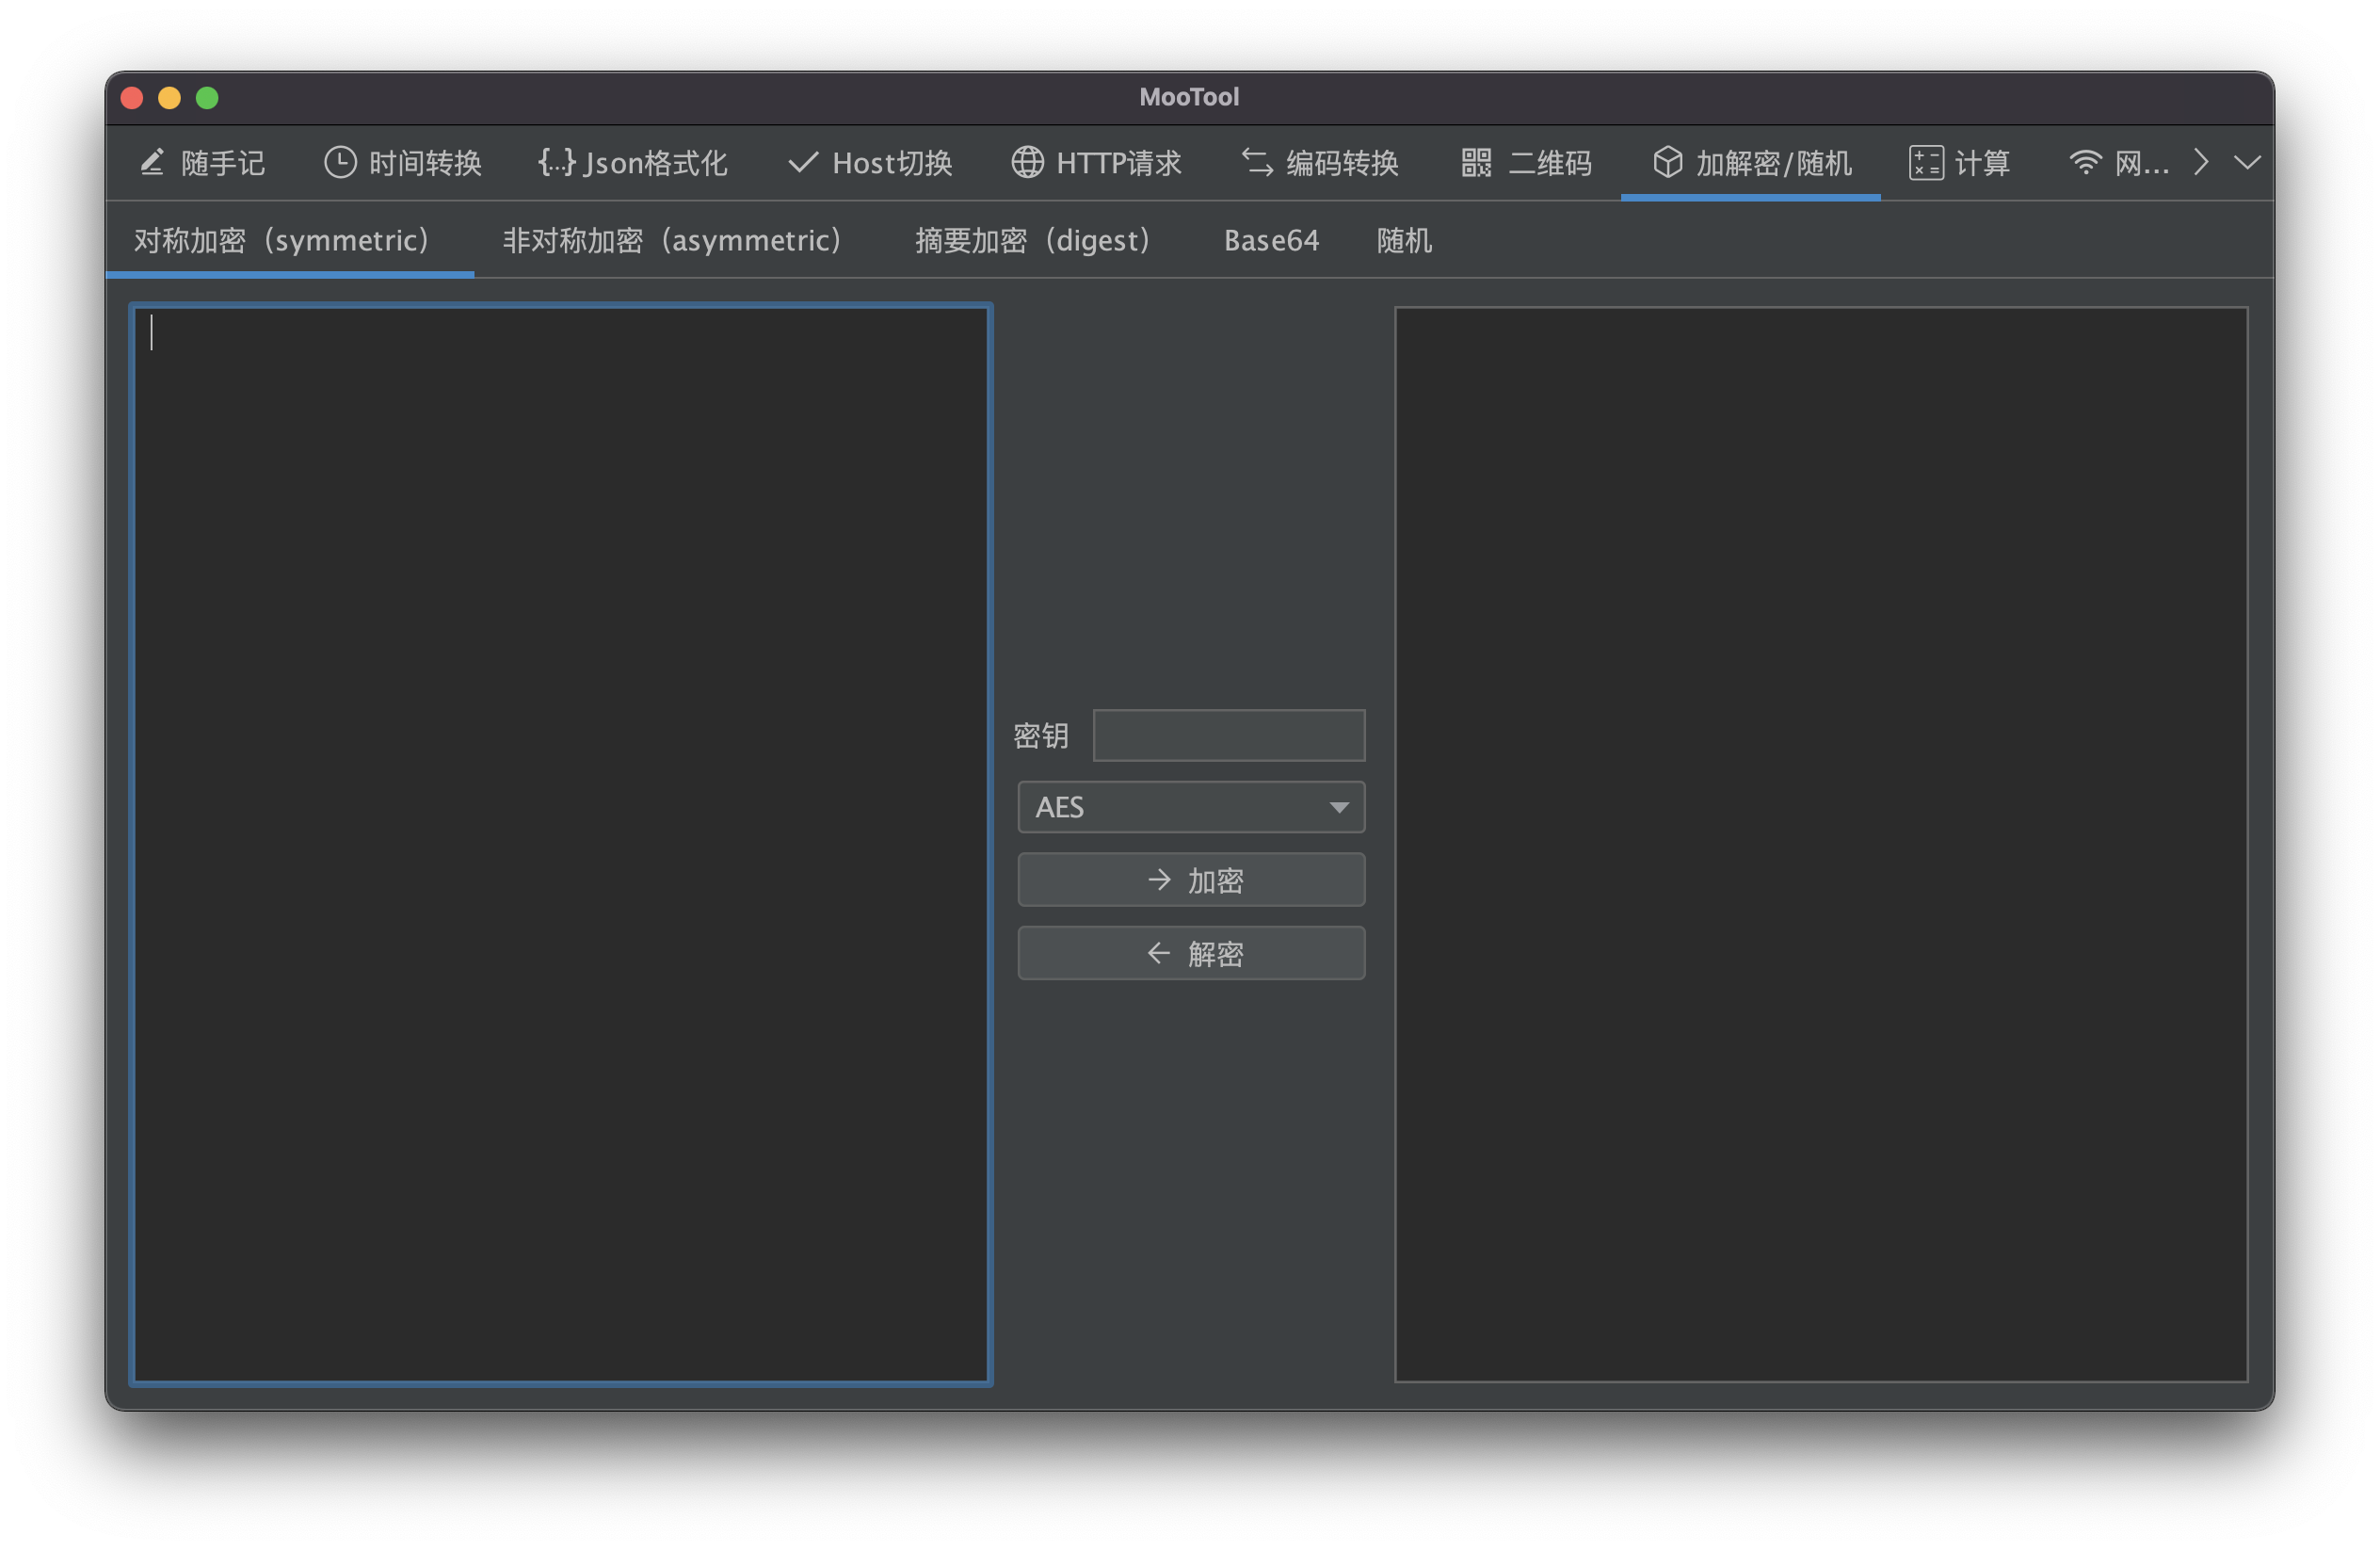Switch to 非对称加密 (asymmetric) tab

click(x=672, y=240)
